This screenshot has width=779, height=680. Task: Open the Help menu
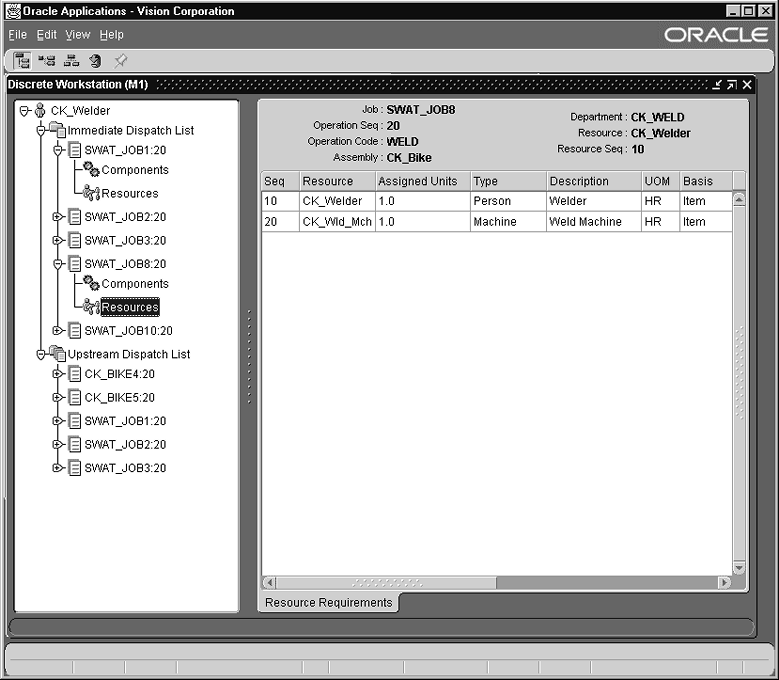coord(111,35)
